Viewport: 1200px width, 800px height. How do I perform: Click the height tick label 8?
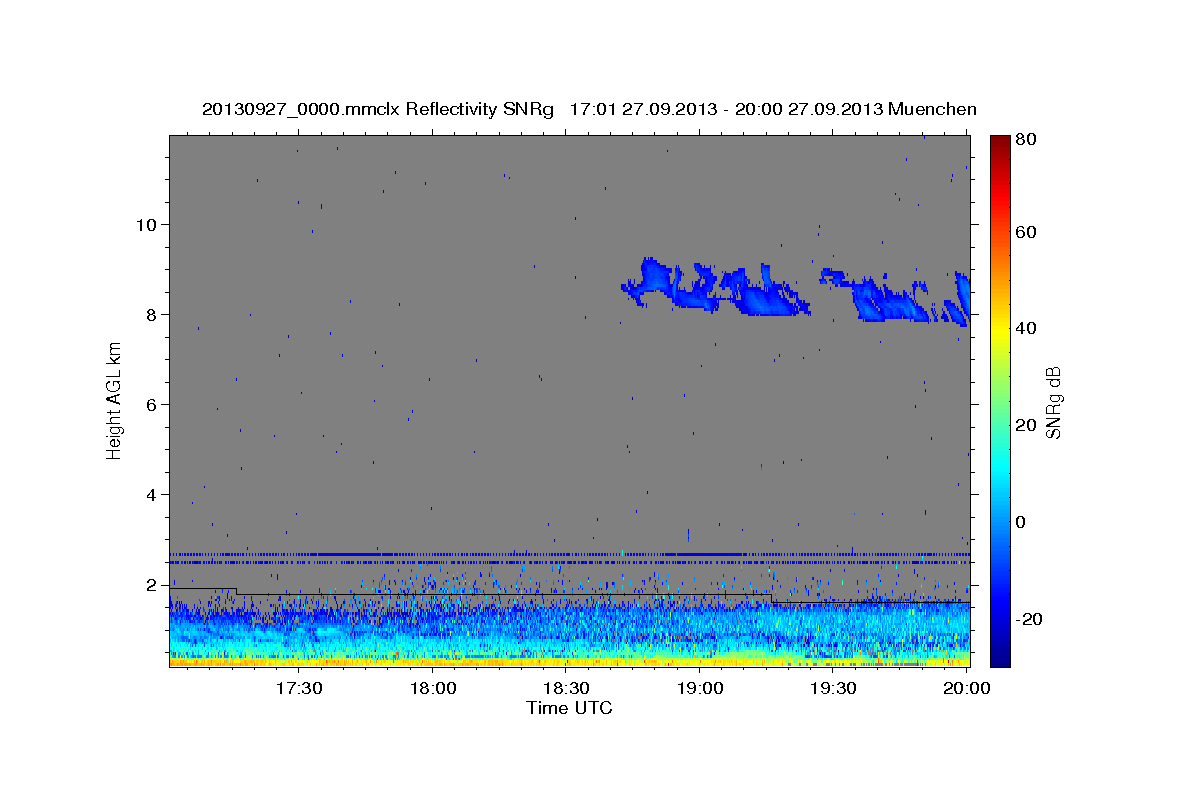click(152, 315)
